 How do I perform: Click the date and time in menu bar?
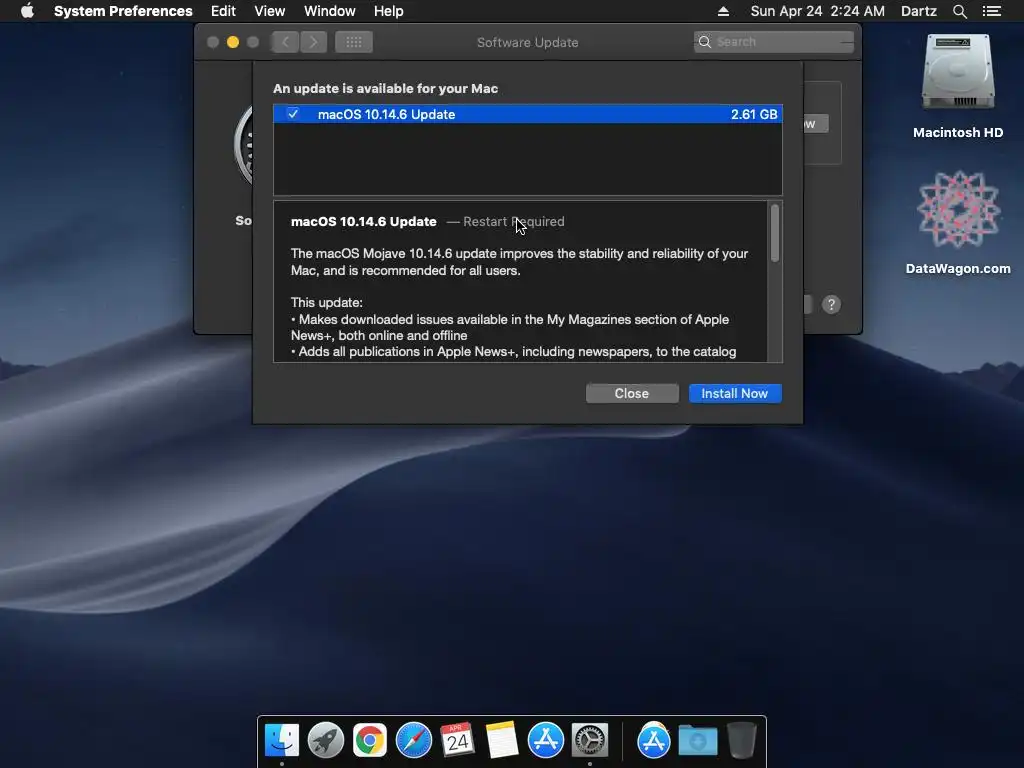coord(818,11)
